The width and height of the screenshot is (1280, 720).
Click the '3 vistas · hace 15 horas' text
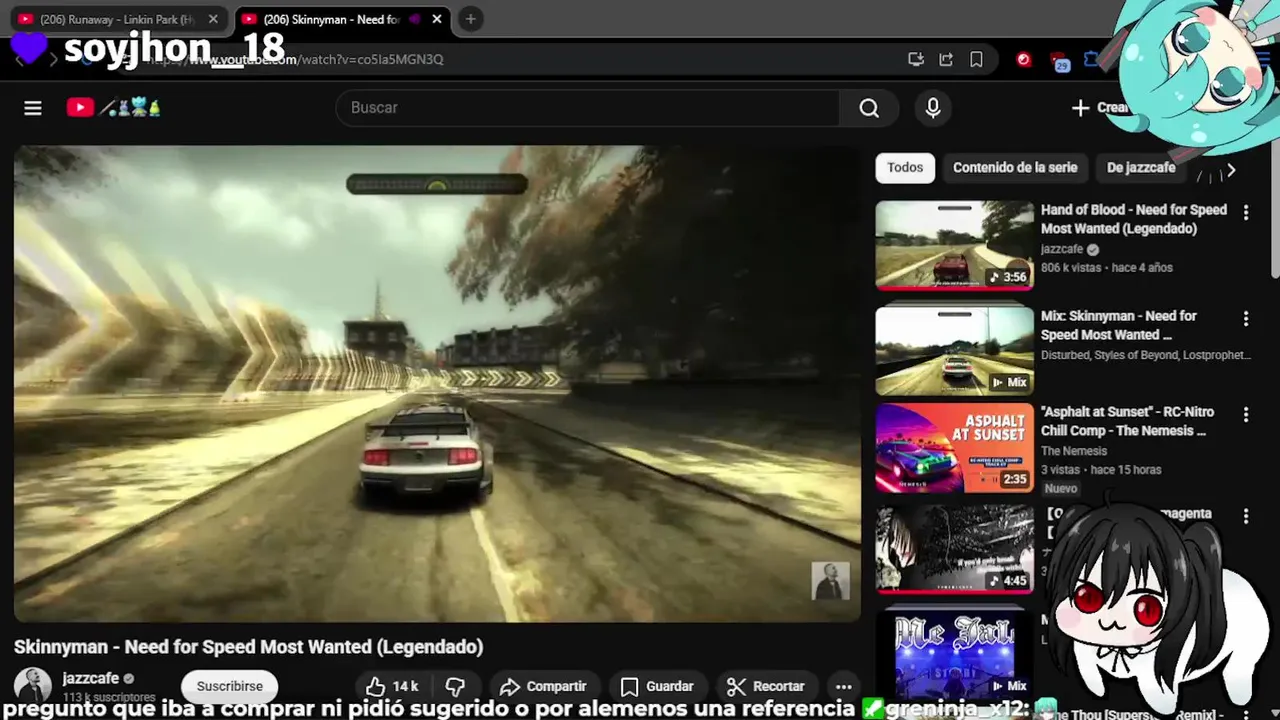point(1101,470)
